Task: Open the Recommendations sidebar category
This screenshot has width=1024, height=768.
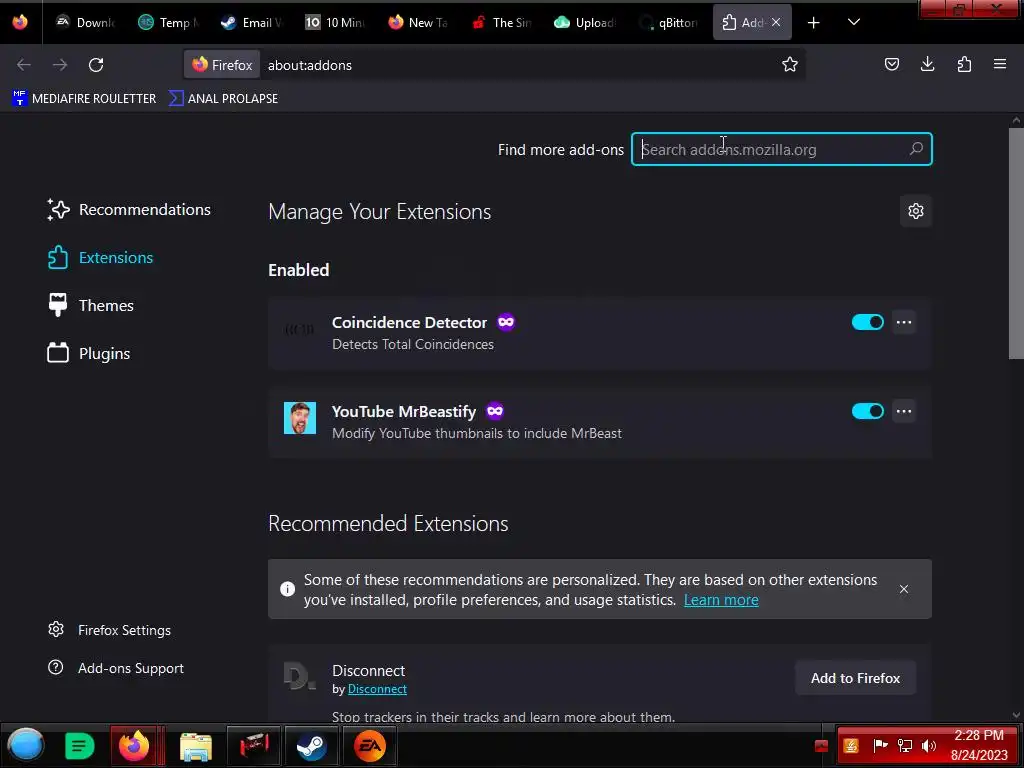Action: (x=129, y=210)
